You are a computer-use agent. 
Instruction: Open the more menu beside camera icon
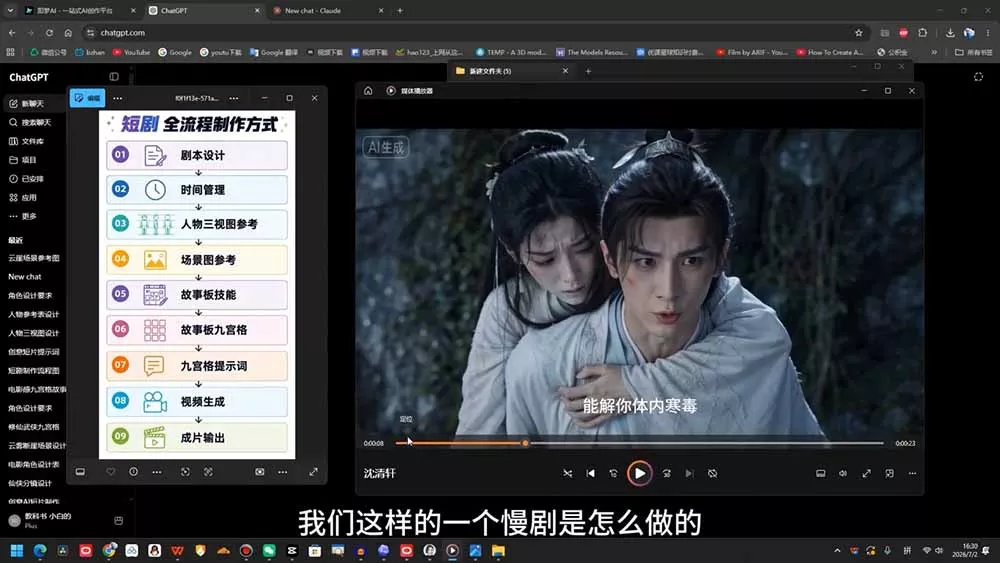pos(283,472)
